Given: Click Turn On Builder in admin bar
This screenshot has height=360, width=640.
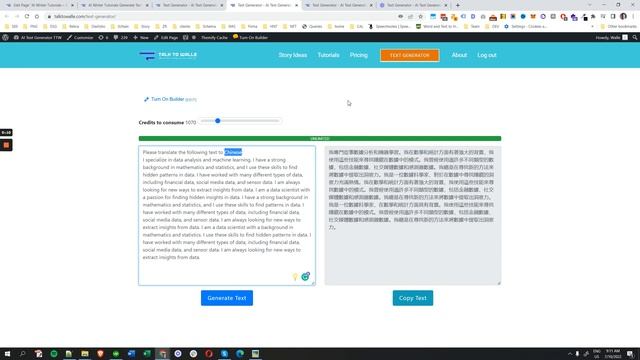Looking at the screenshot, I should pos(250,37).
